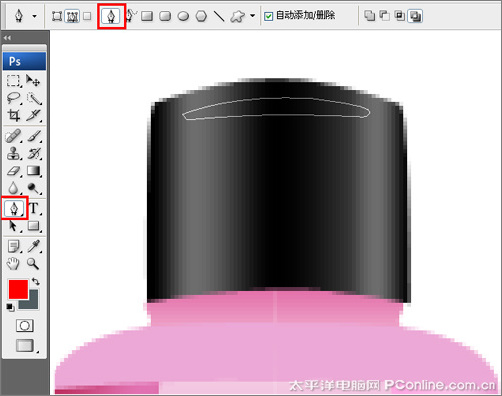Select the Pen tool in the toolbox

[x=14, y=208]
